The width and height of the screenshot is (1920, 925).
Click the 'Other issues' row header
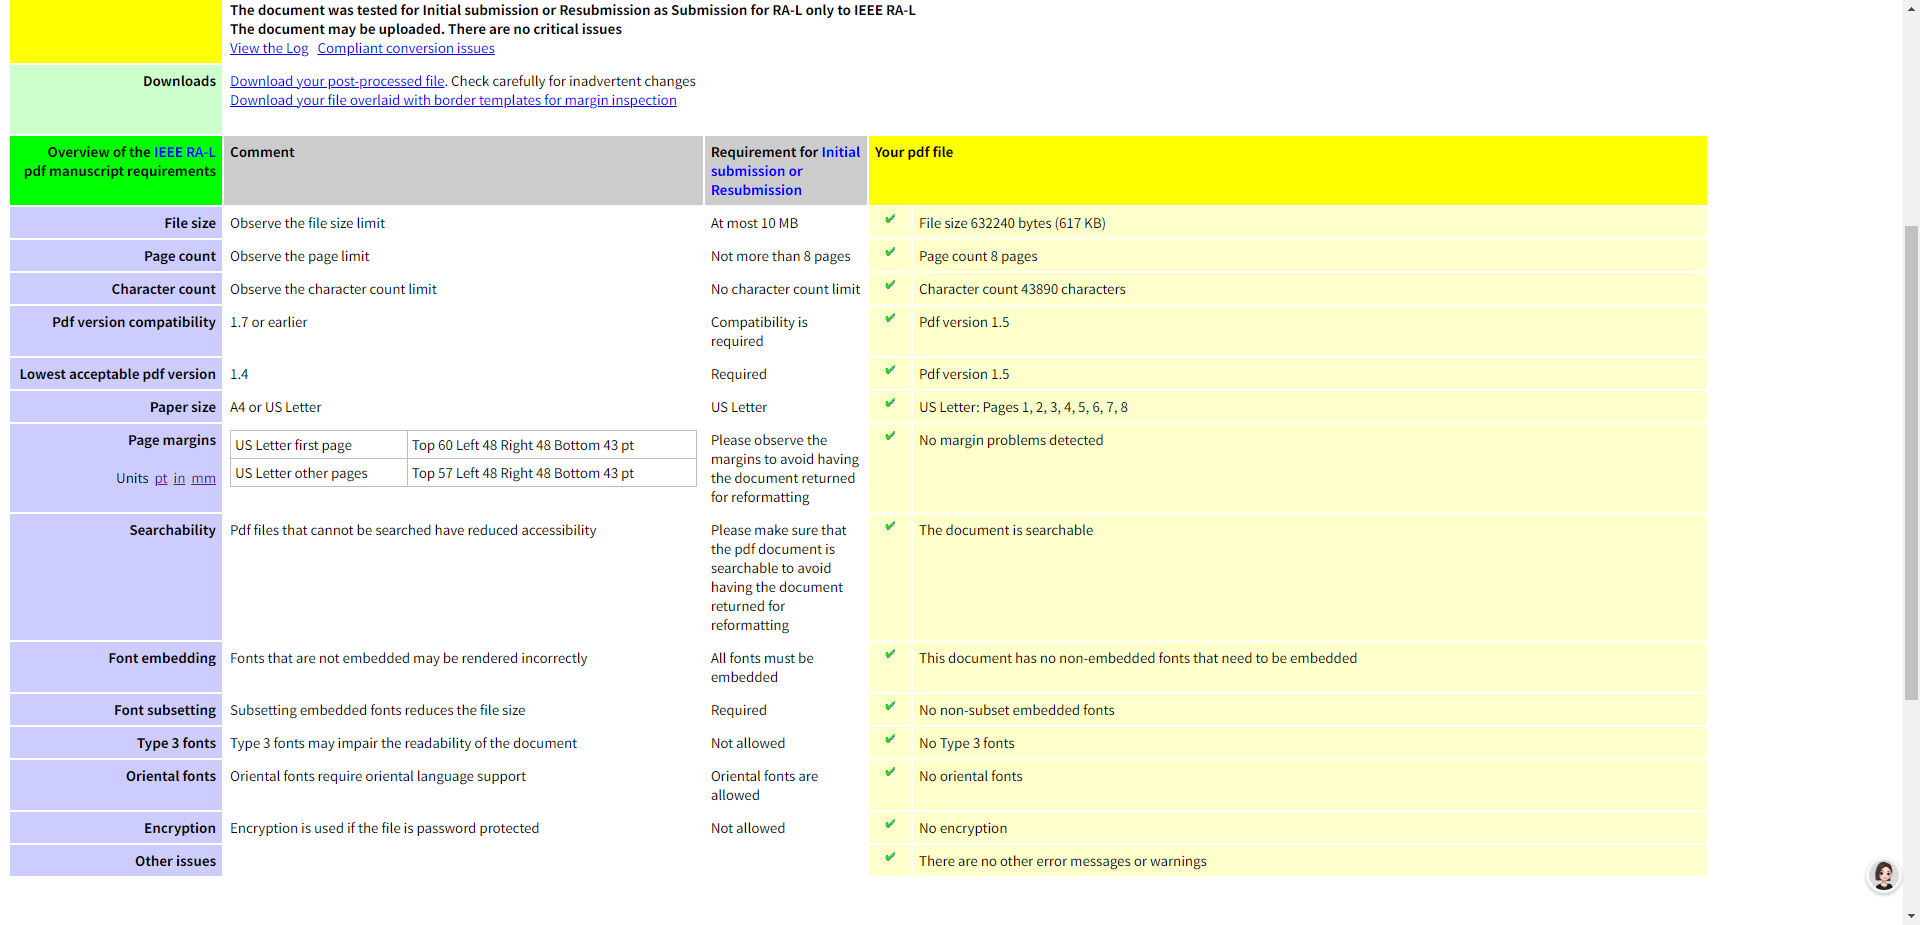tap(116, 861)
